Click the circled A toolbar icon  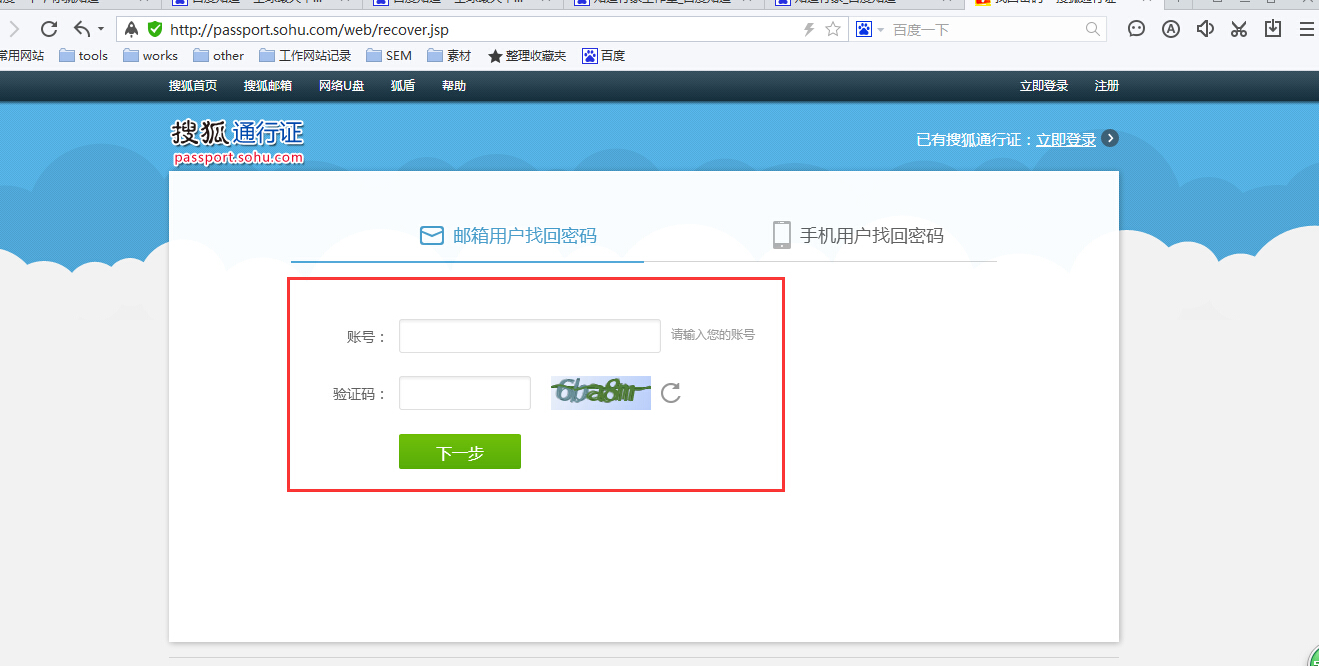[x=1171, y=29]
